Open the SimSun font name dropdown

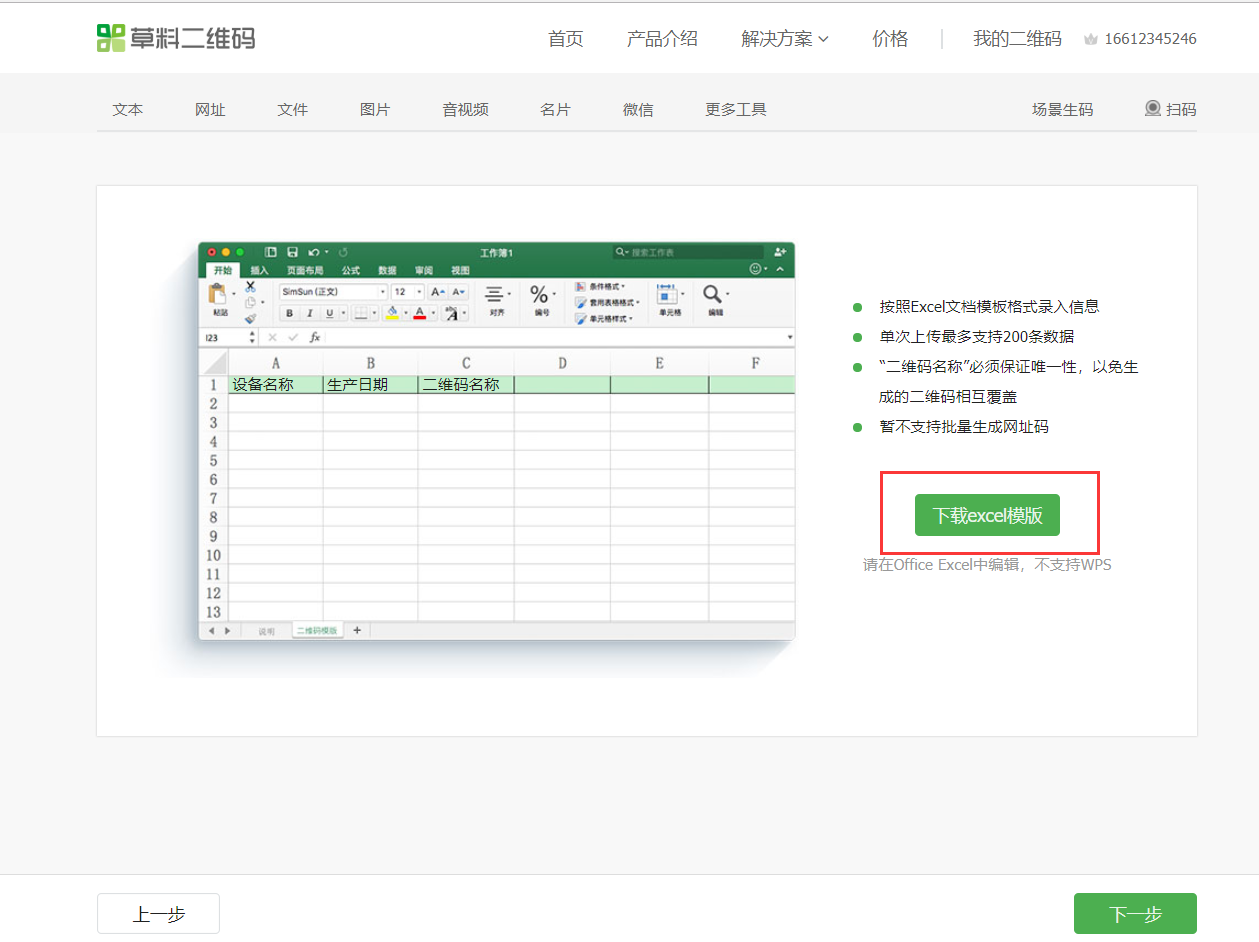(382, 292)
